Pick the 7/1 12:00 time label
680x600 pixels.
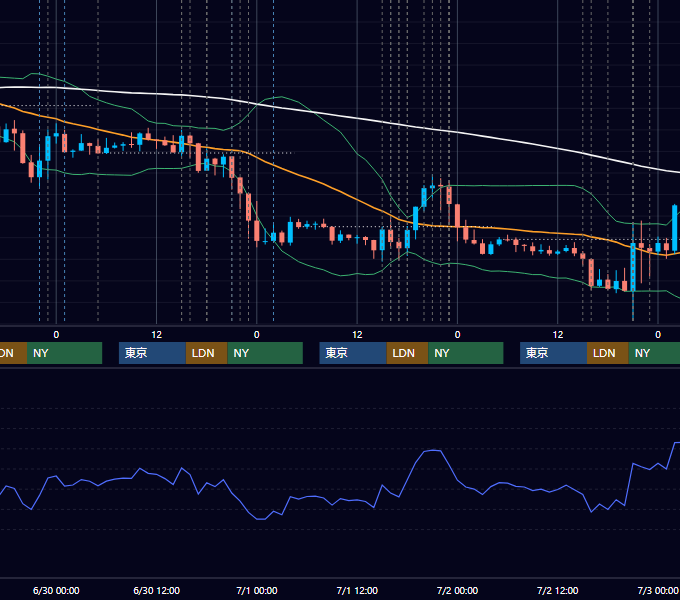coord(357,590)
